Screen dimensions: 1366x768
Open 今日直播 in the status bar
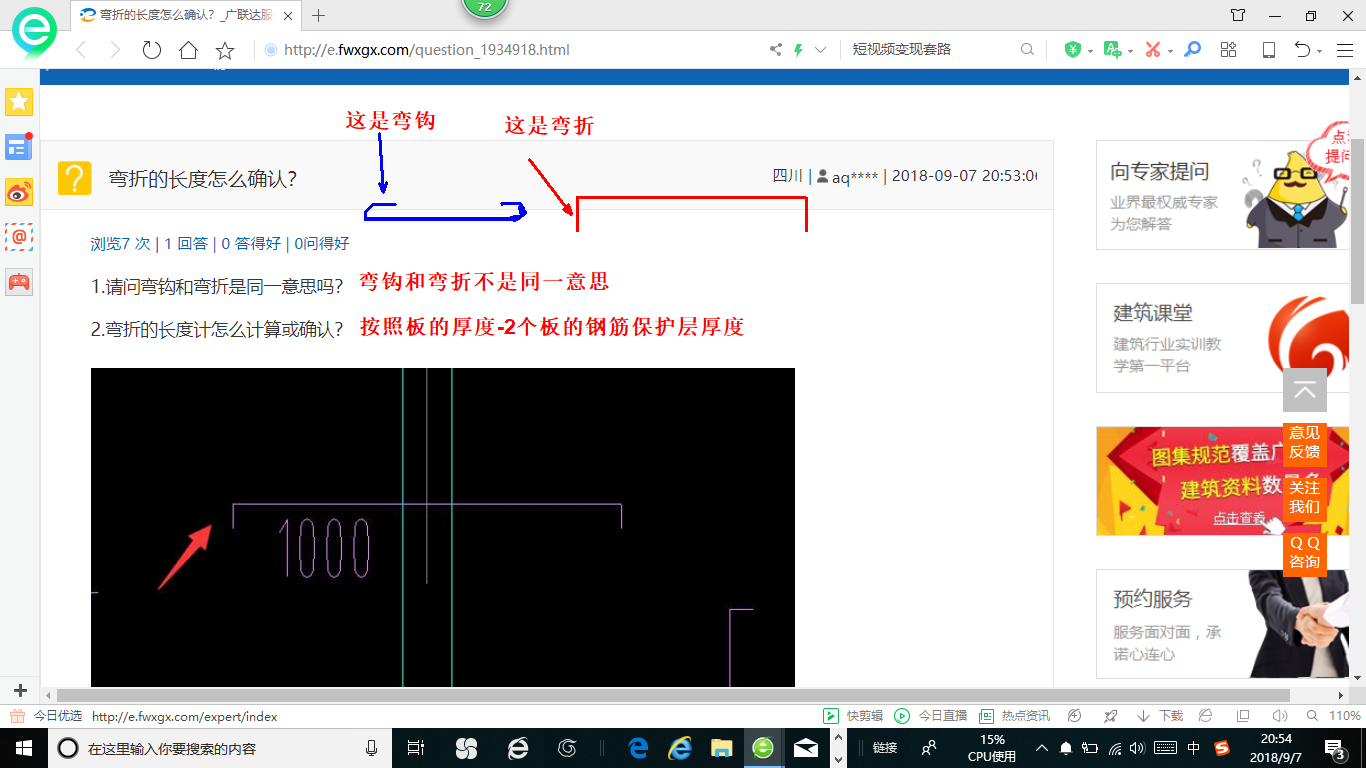[931, 716]
